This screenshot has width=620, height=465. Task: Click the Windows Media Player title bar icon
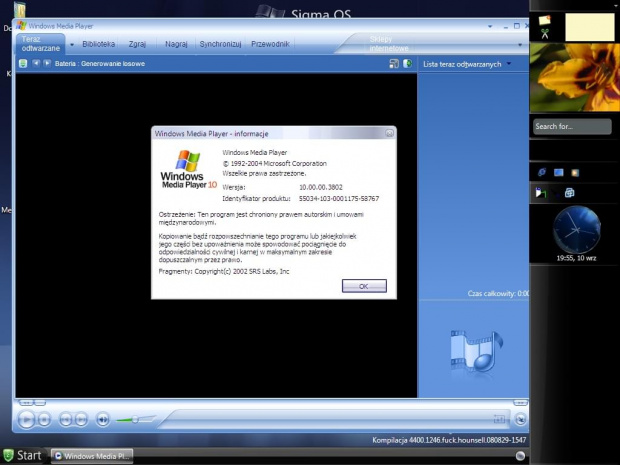point(21,26)
